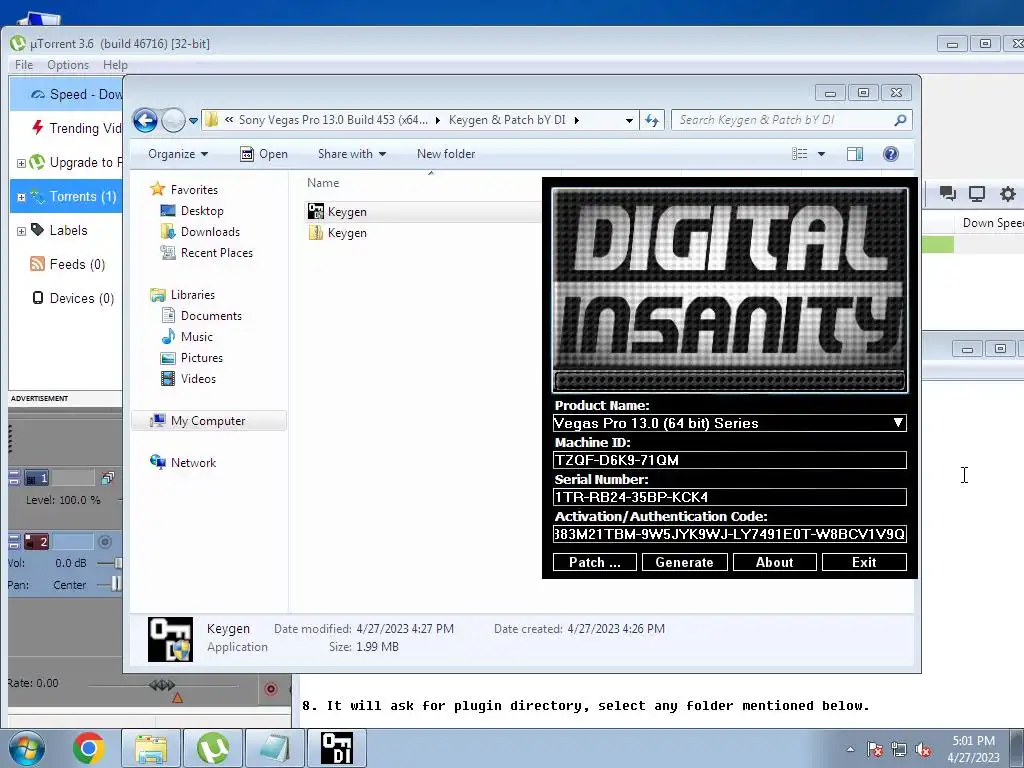Open the address bar history dropdown
1024x768 pixels.
click(x=629, y=121)
